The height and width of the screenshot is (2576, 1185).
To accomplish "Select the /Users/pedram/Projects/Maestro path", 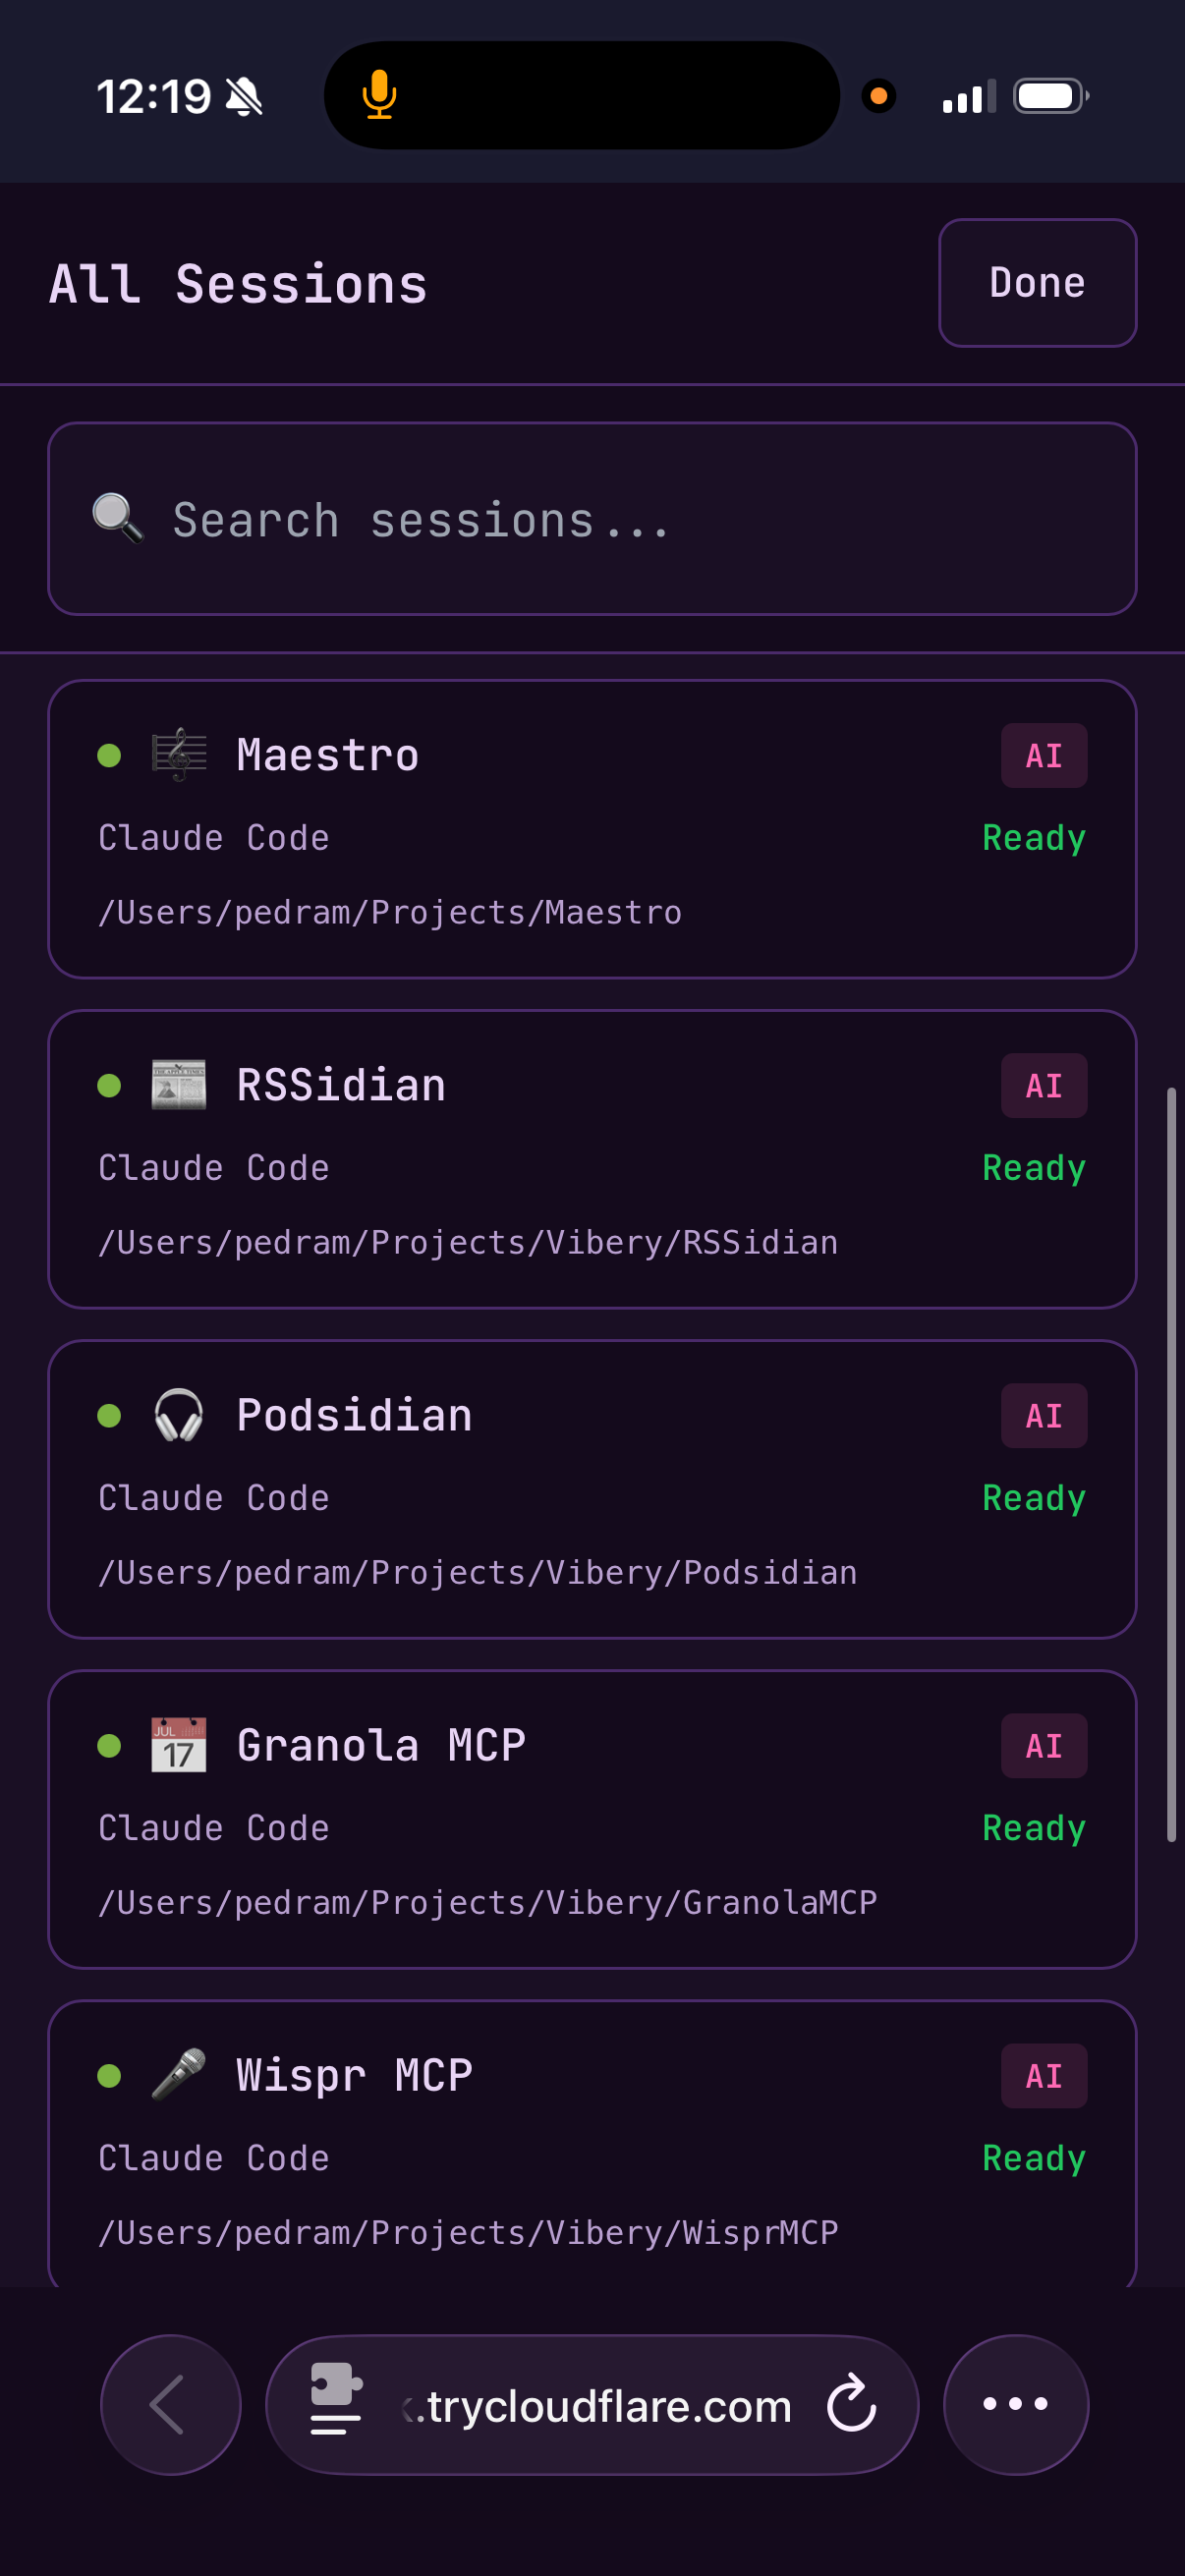I will click(390, 913).
